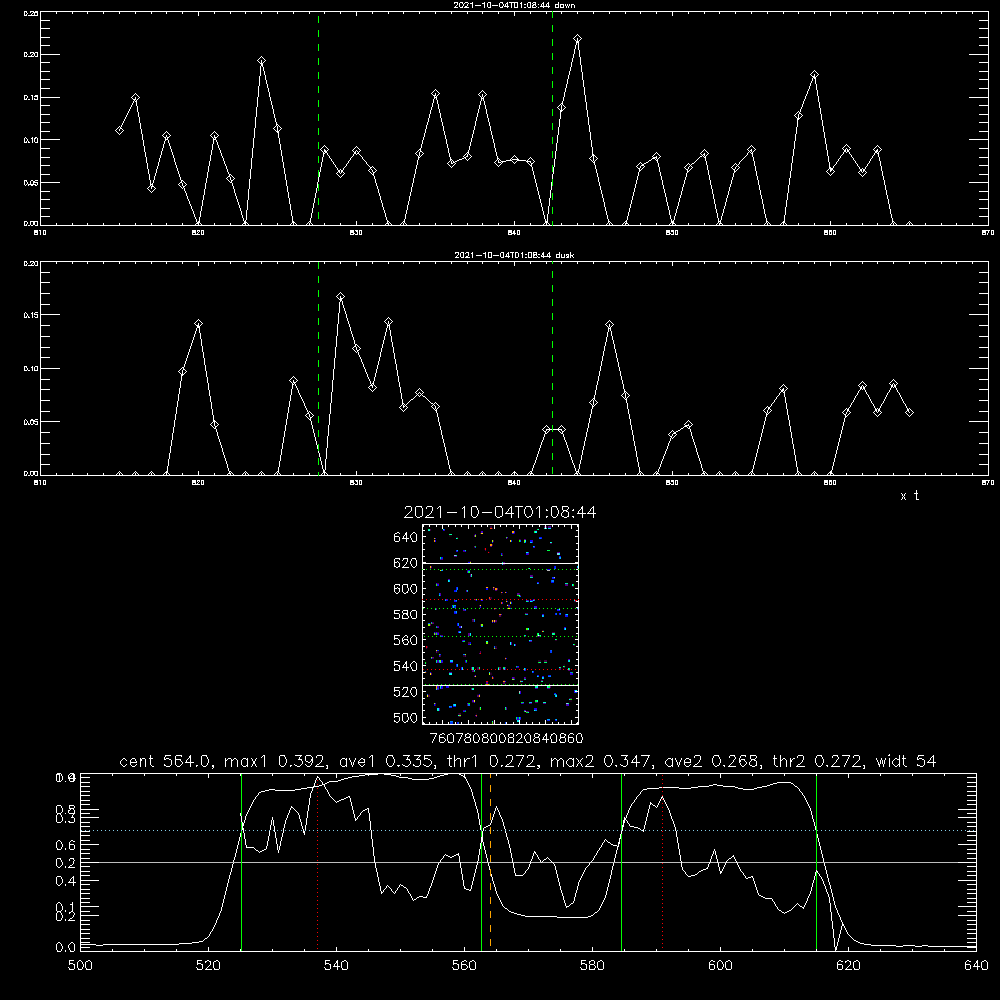Image resolution: width=1000 pixels, height=1000 pixels.
Task: Click the "620" label on the bottom plot x-axis
Action: click(x=848, y=966)
